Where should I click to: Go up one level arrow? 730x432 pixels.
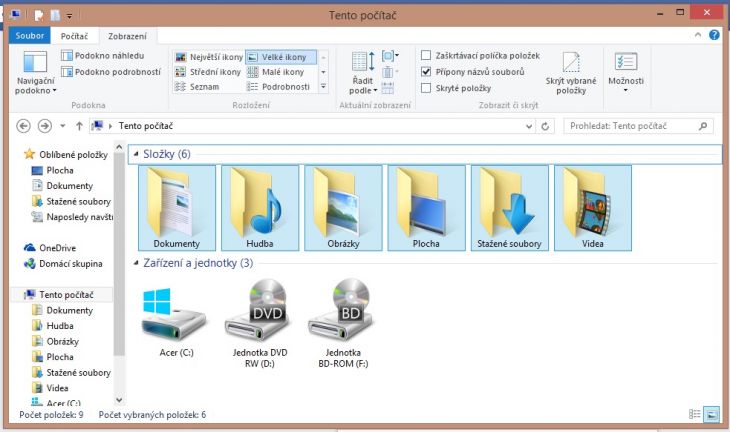click(x=79, y=126)
